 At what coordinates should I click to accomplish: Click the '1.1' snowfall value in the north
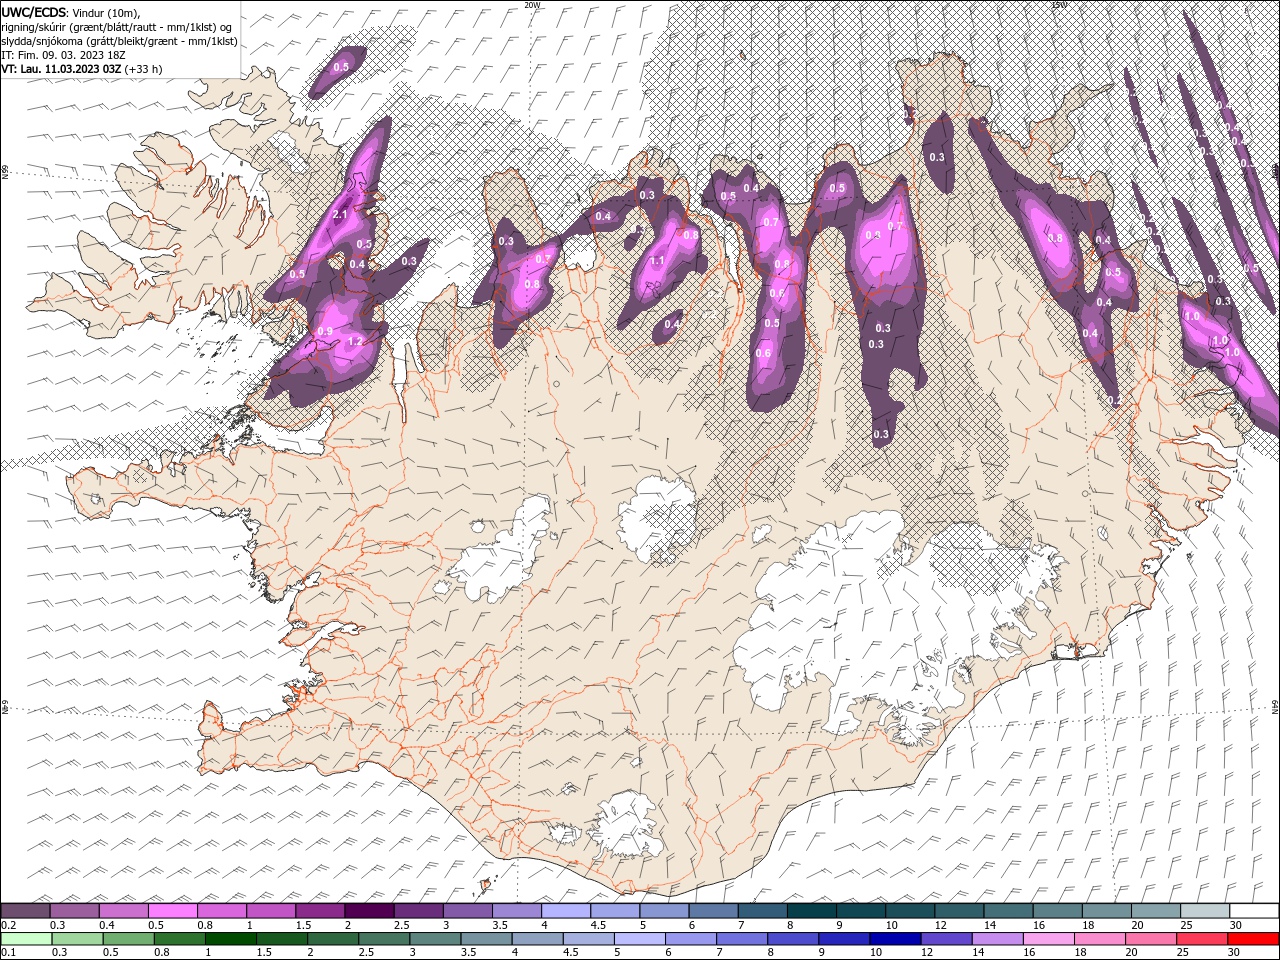[657, 260]
